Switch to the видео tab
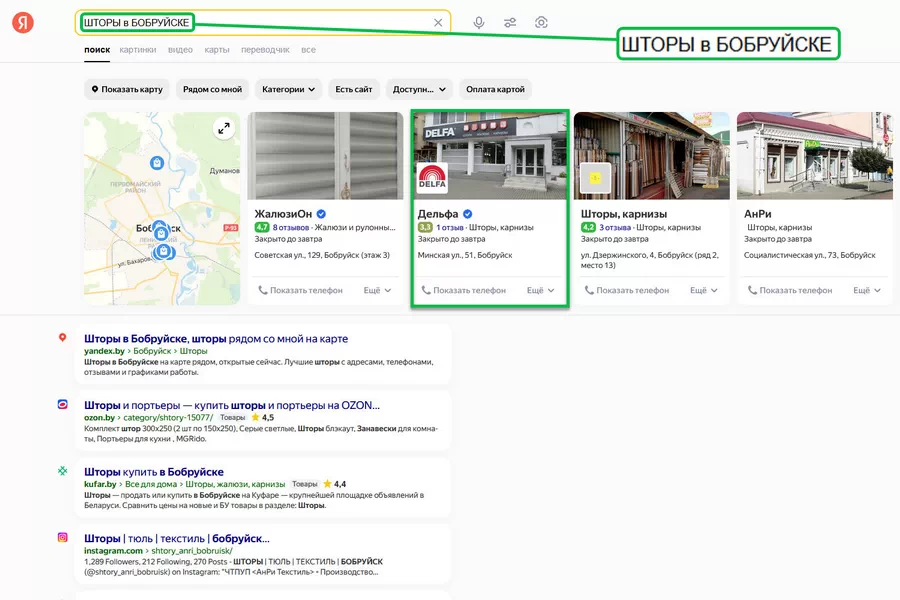This screenshot has height=600, width=900. coord(180,50)
